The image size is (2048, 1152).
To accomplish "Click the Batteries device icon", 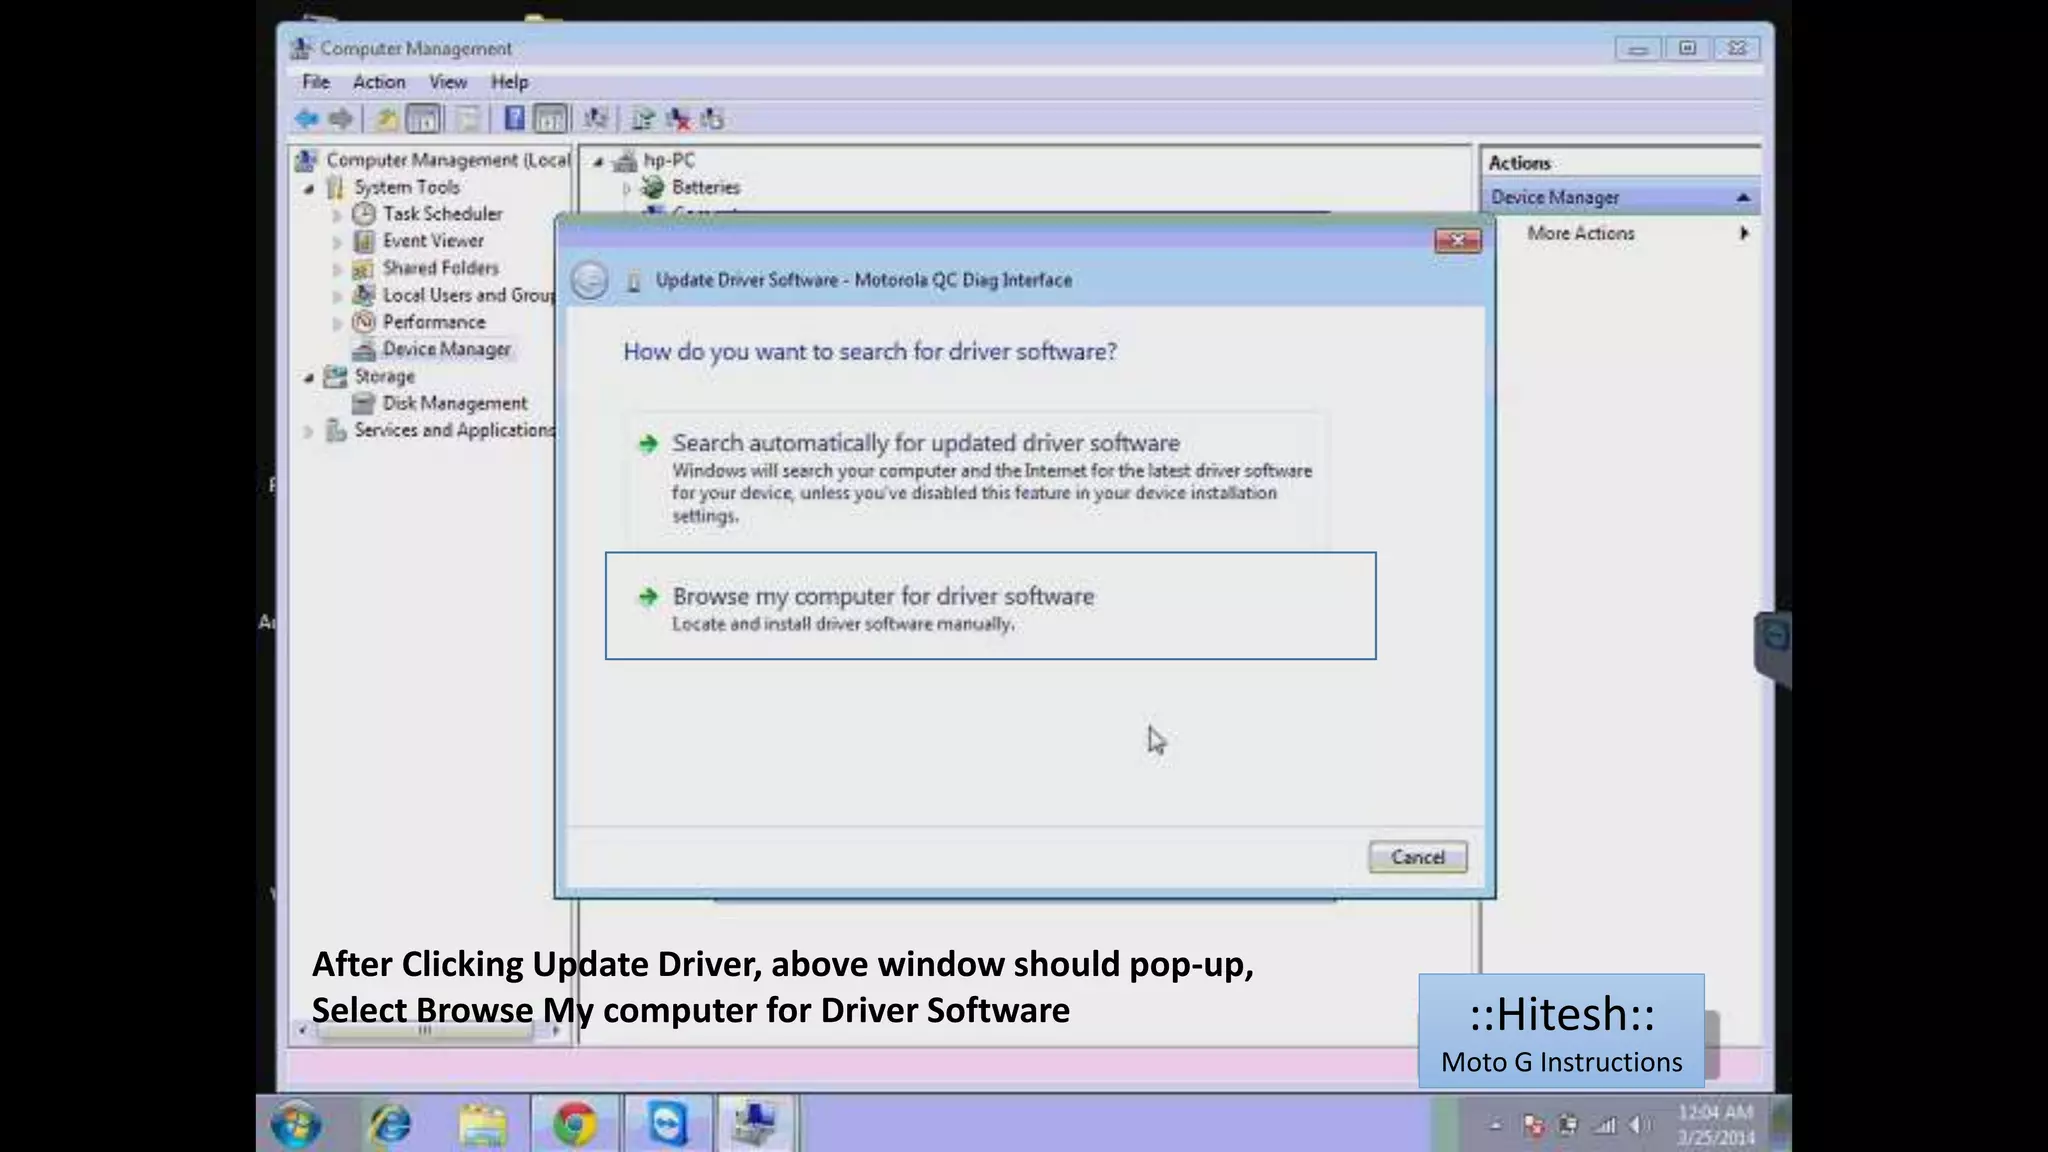I will coord(653,187).
